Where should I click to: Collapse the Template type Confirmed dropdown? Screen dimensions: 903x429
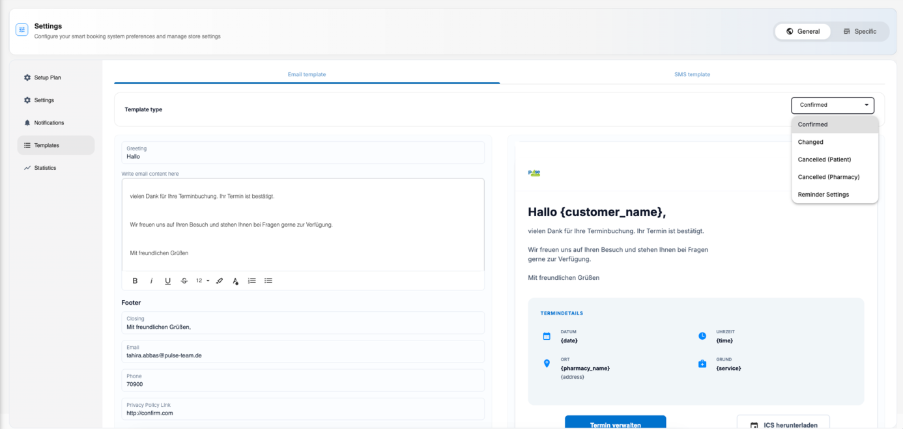(x=833, y=105)
